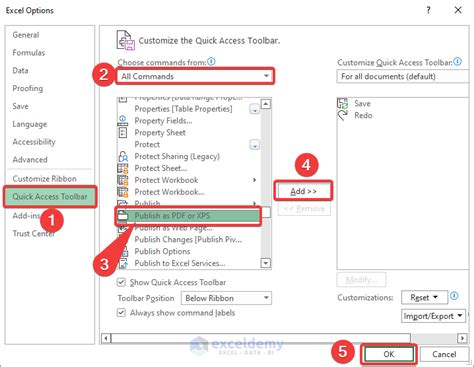Open the Choose commands from dropdown
The width and height of the screenshot is (474, 367).
click(x=195, y=76)
